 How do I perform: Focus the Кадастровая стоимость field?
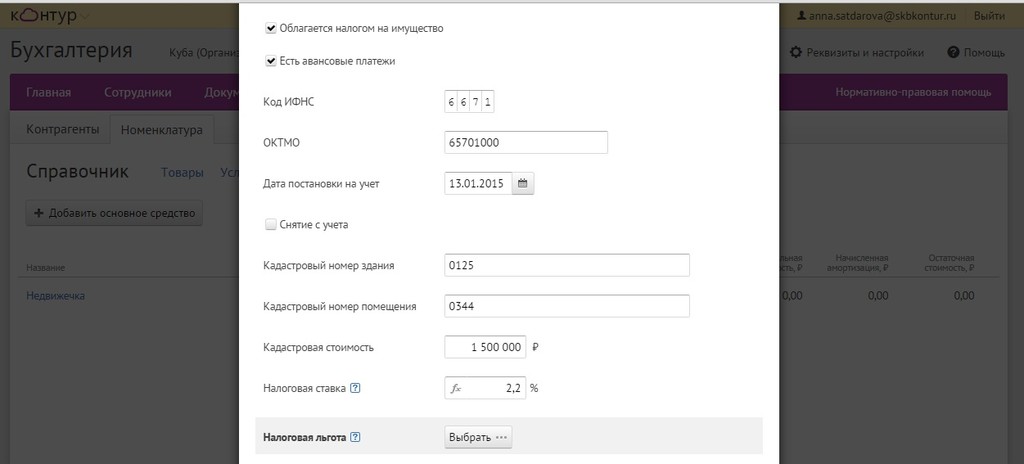(x=485, y=347)
